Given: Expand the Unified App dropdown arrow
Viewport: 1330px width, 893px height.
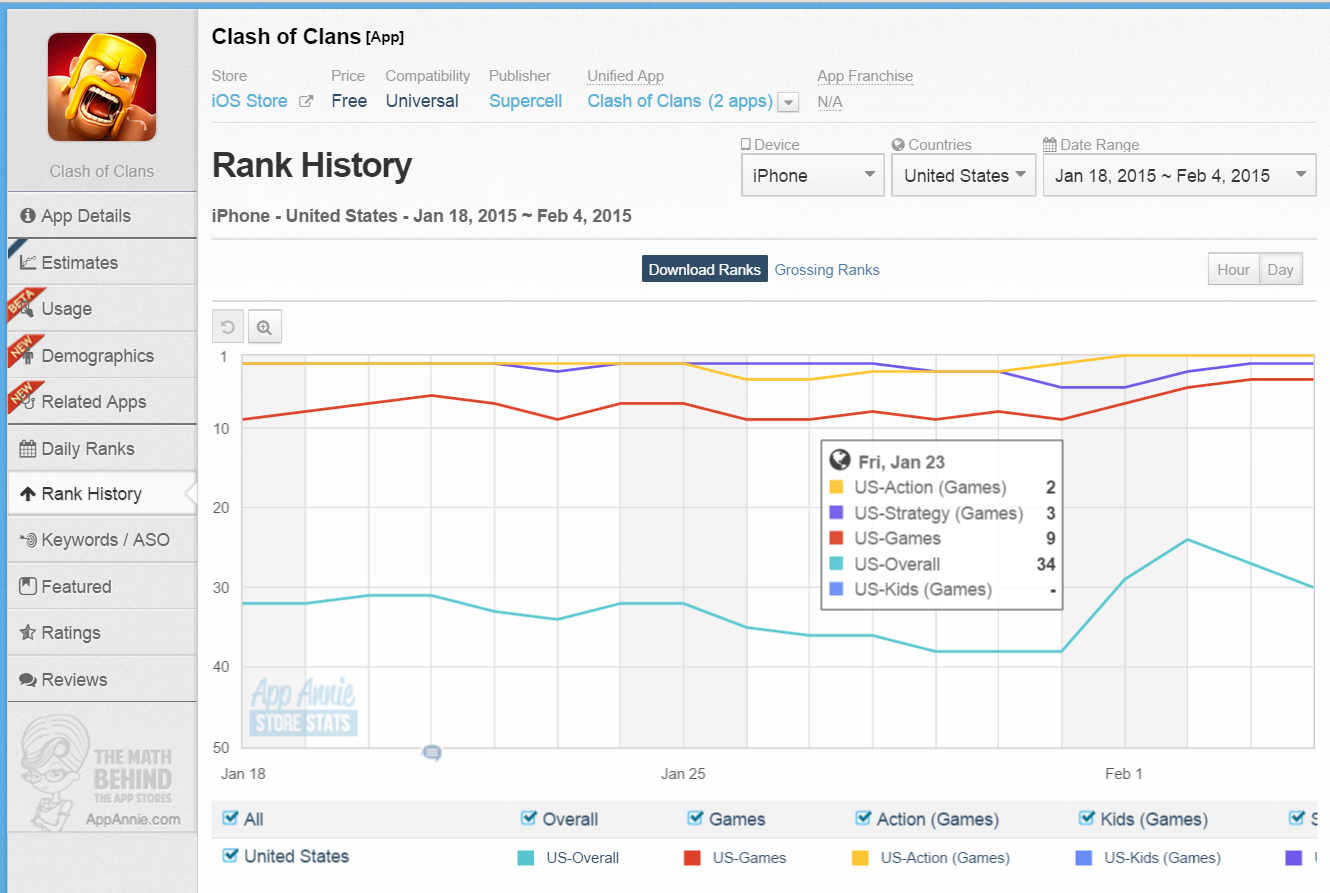Looking at the screenshot, I should [x=788, y=102].
